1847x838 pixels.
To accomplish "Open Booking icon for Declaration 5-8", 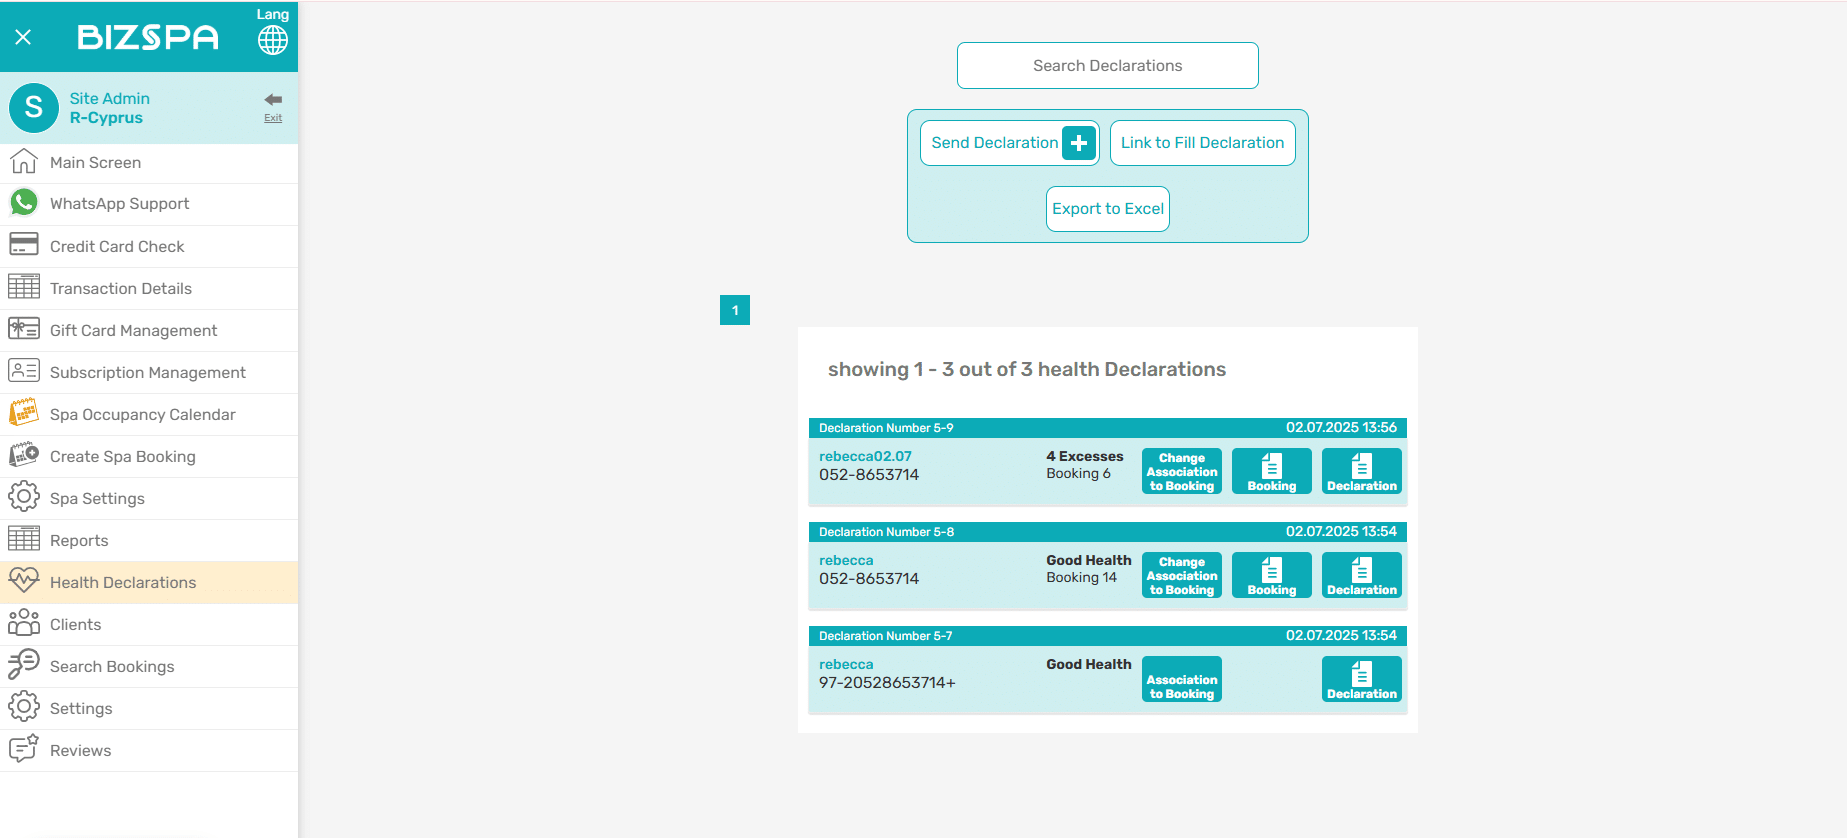I will point(1271,575).
